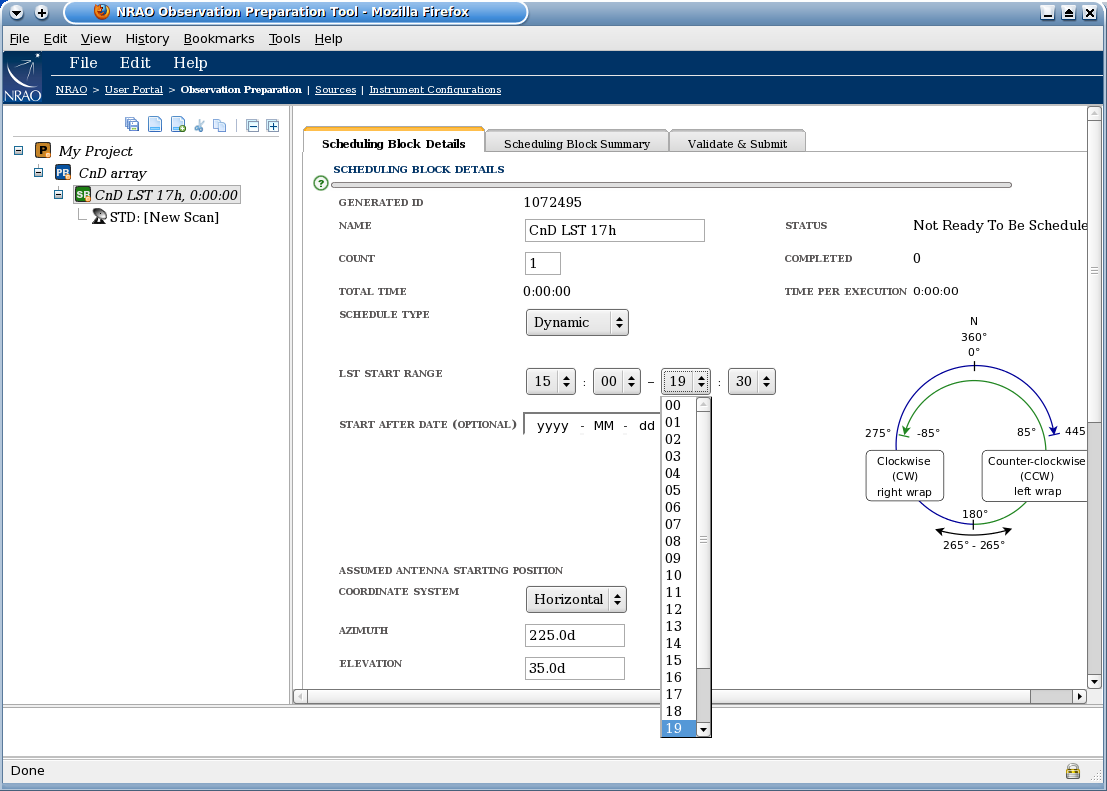Open the Bookmarks menu in Firefox

[219, 38]
